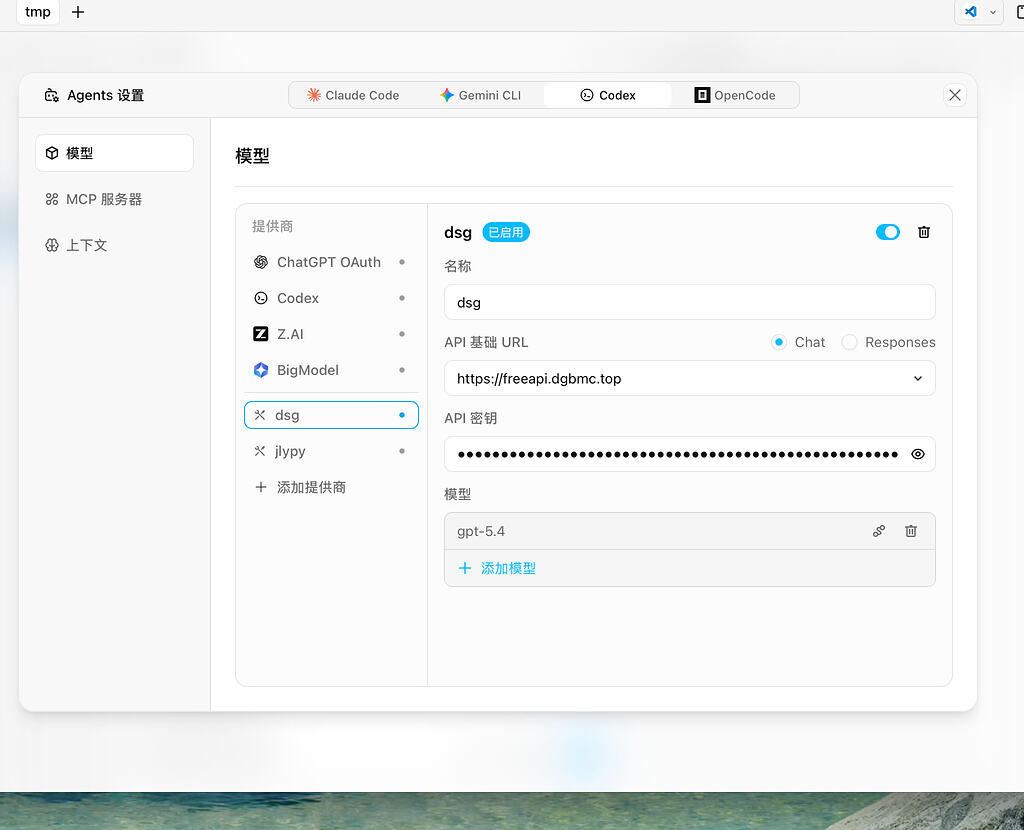Toggle the dsg provider enabled switch
Screen dimensions: 1024x830
click(888, 232)
